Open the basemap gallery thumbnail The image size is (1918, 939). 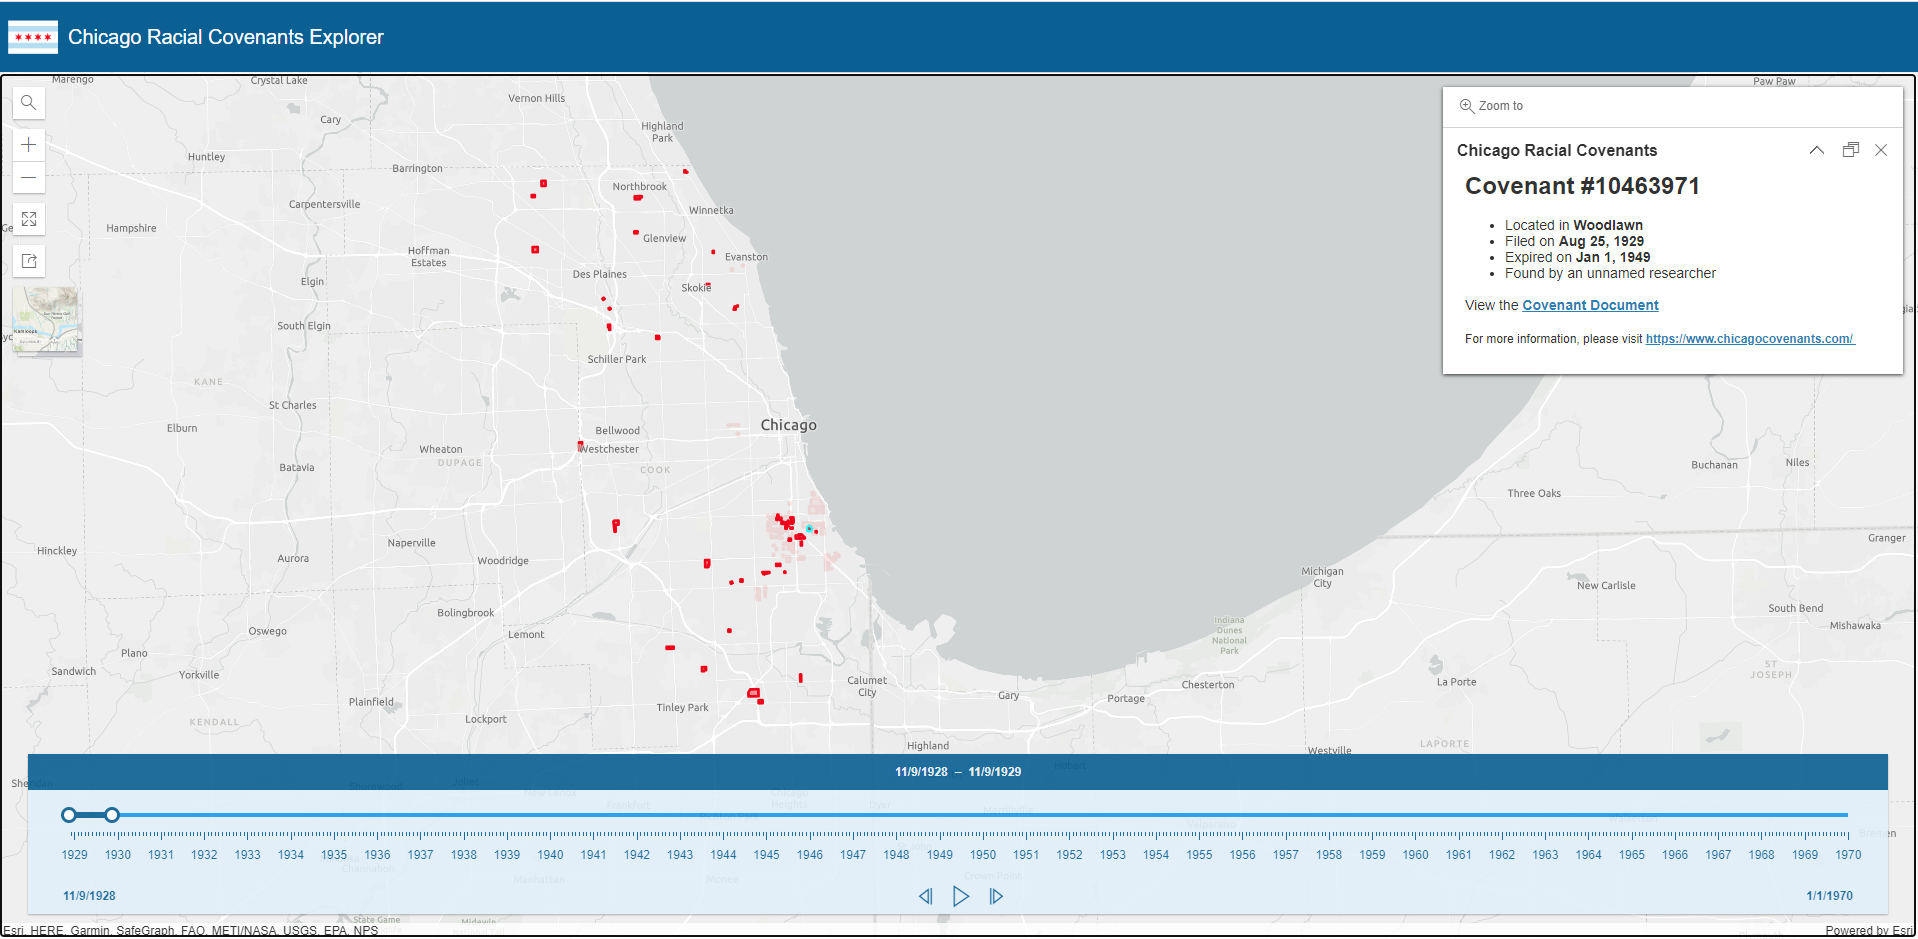(46, 321)
